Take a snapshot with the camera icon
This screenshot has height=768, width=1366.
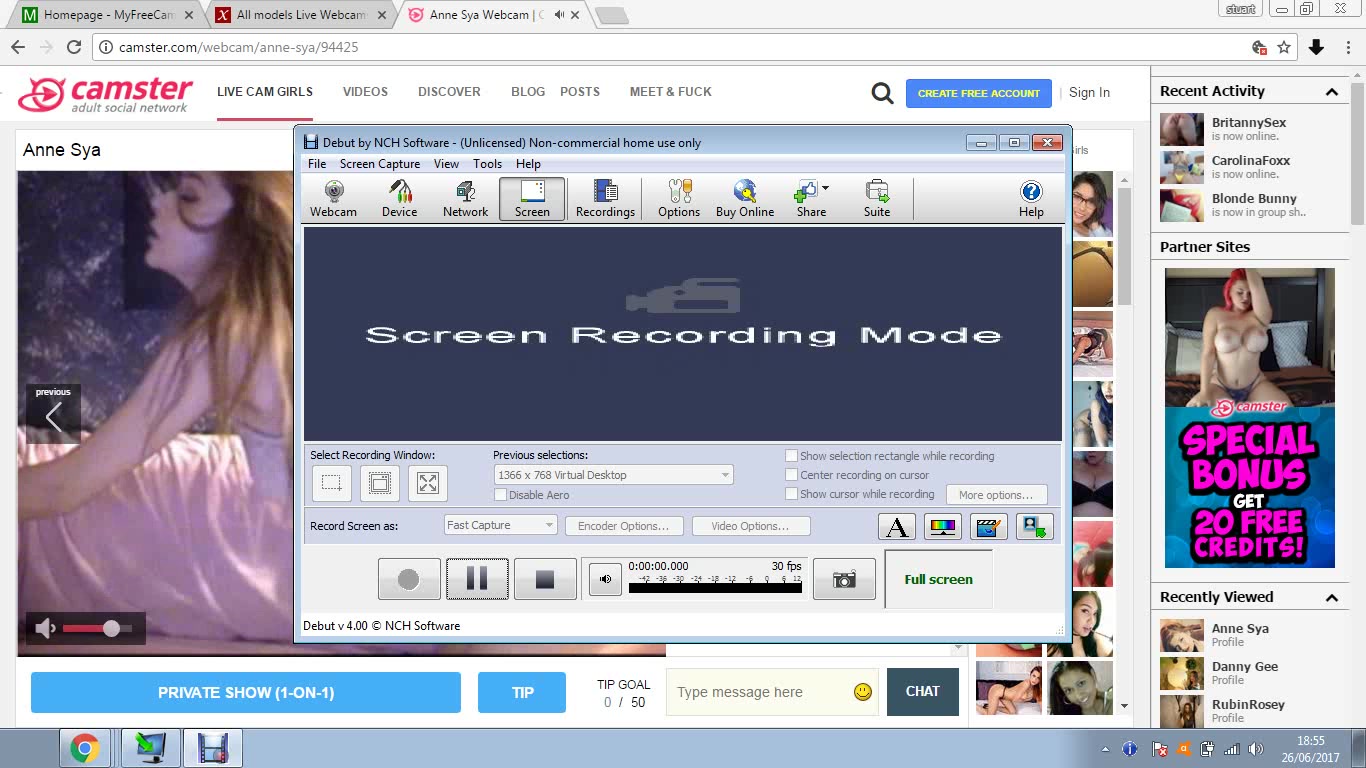click(844, 580)
